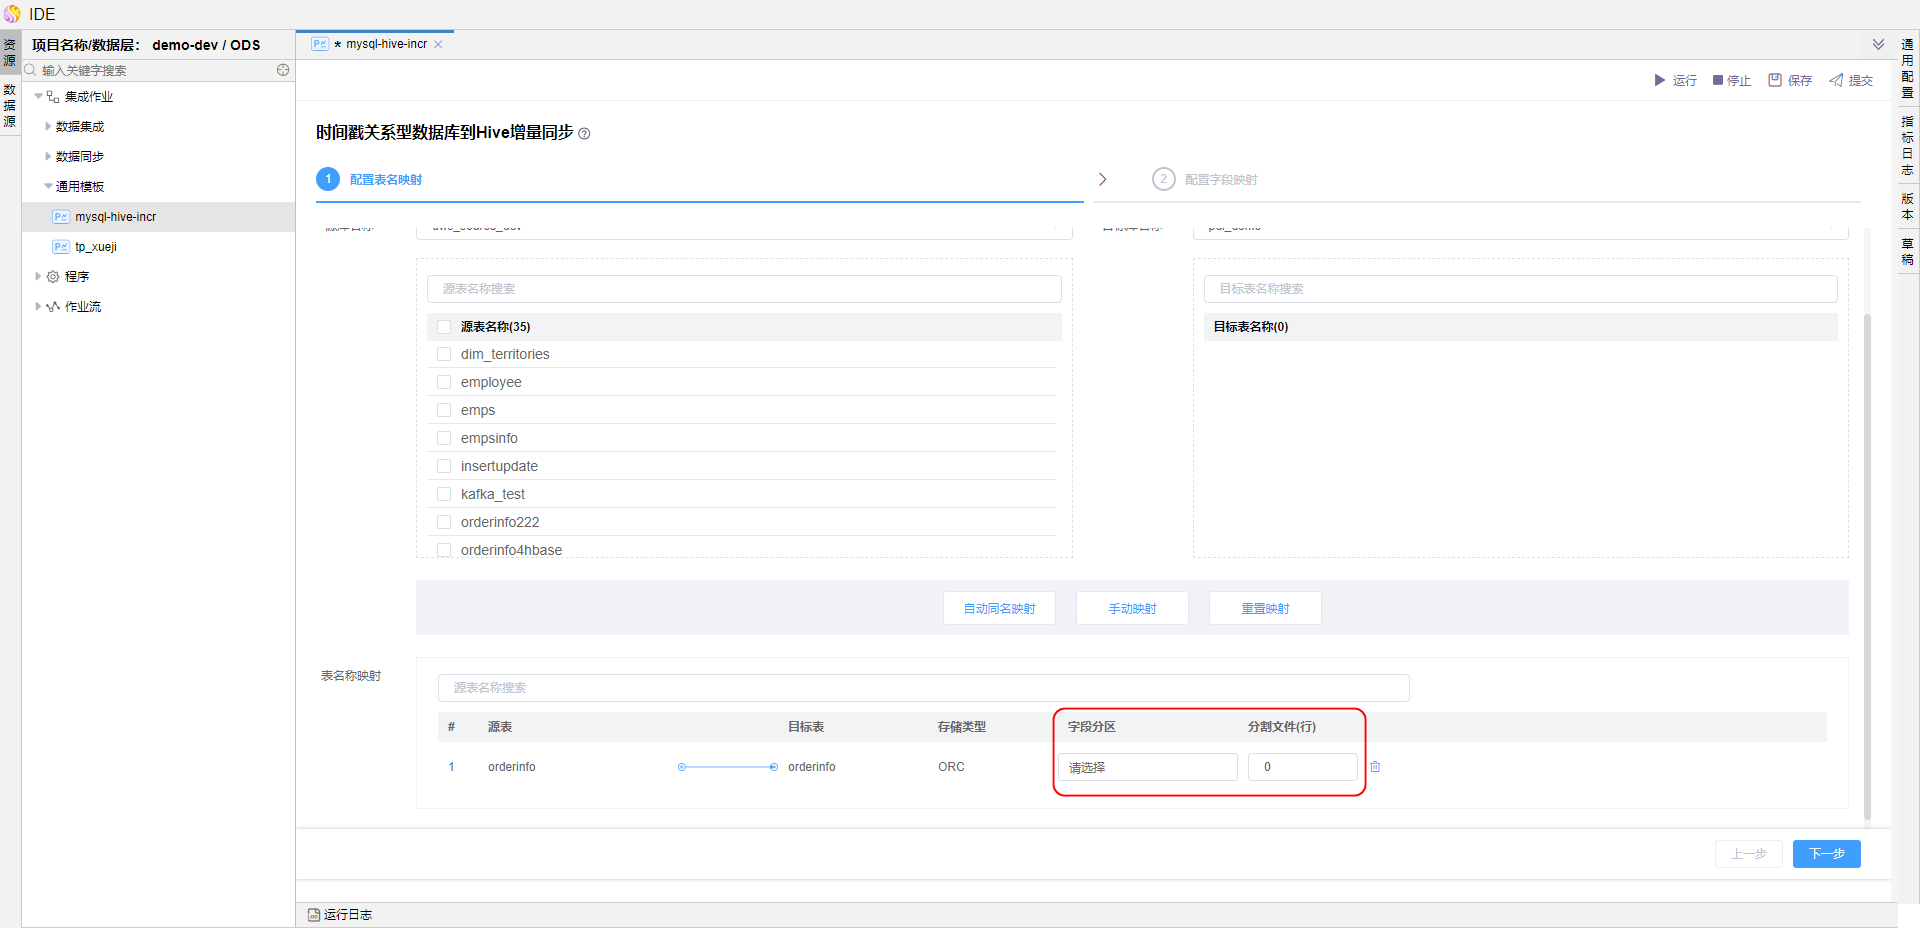Delete the orderinfo mapping row via trash icon
This screenshot has height=928, width=1920.
click(1375, 767)
